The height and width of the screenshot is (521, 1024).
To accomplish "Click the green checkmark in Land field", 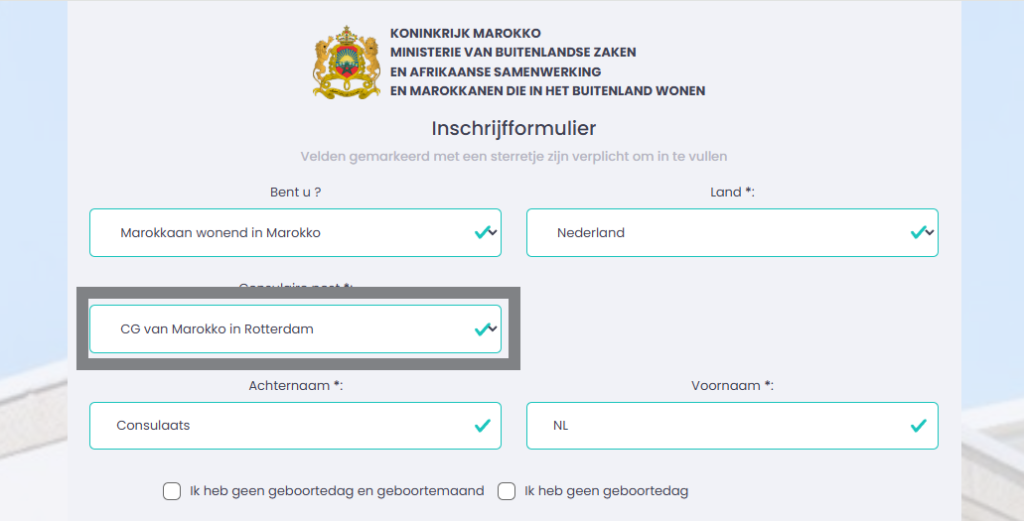I will (918, 232).
